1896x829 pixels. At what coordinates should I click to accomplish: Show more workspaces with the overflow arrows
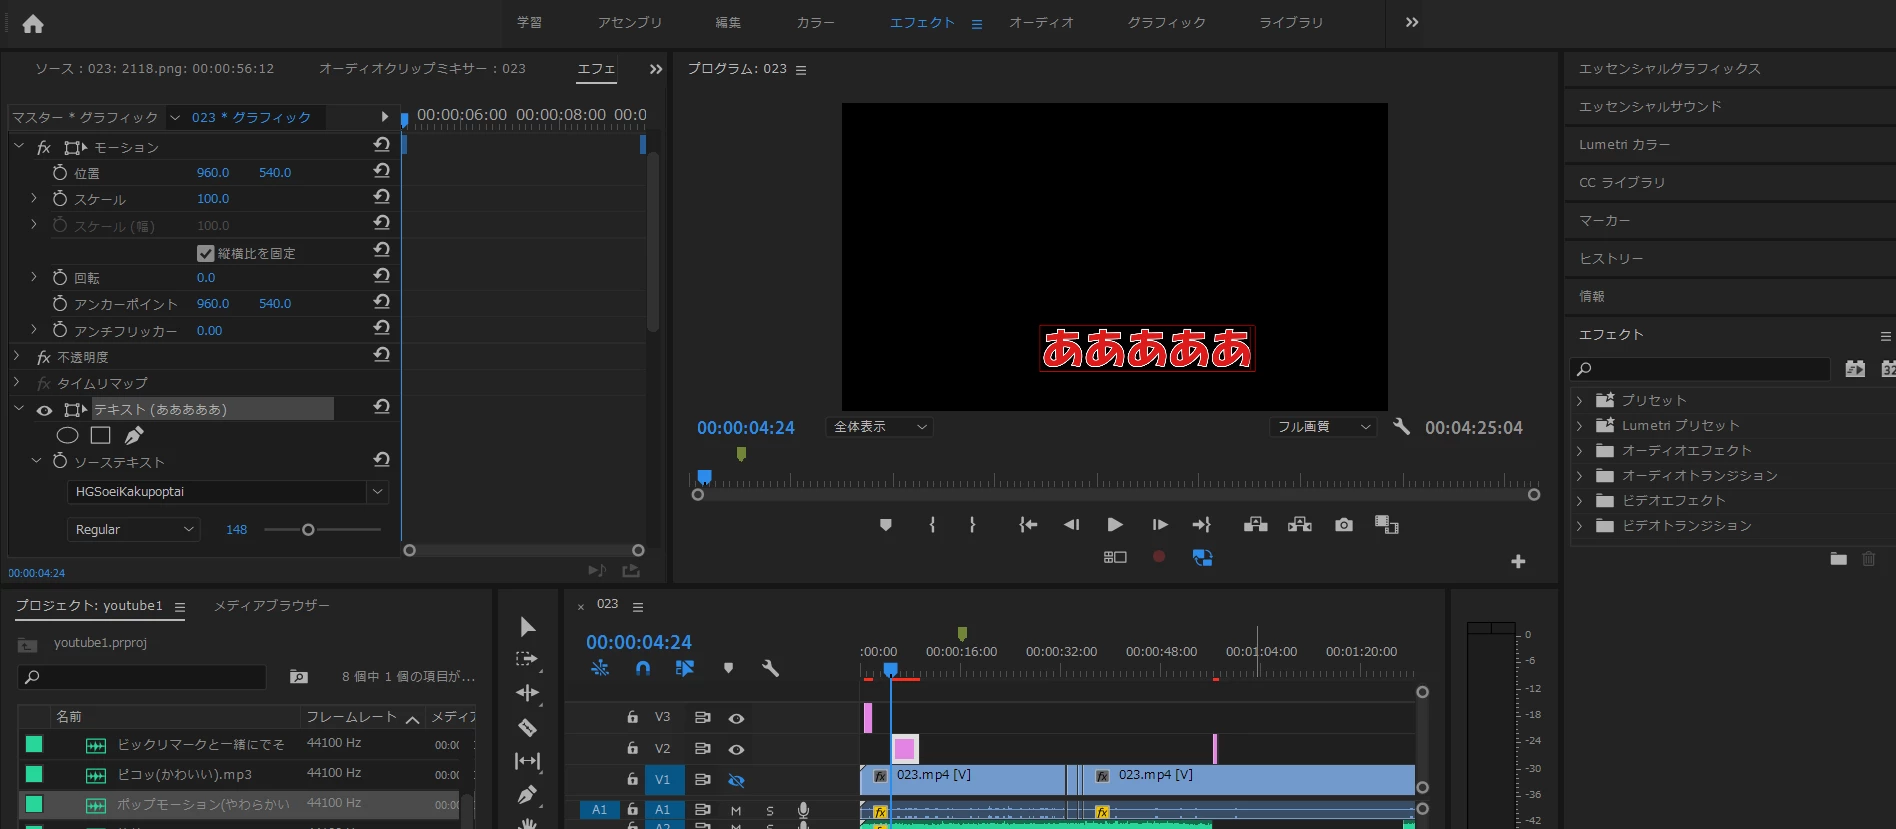pyautogui.click(x=1412, y=22)
